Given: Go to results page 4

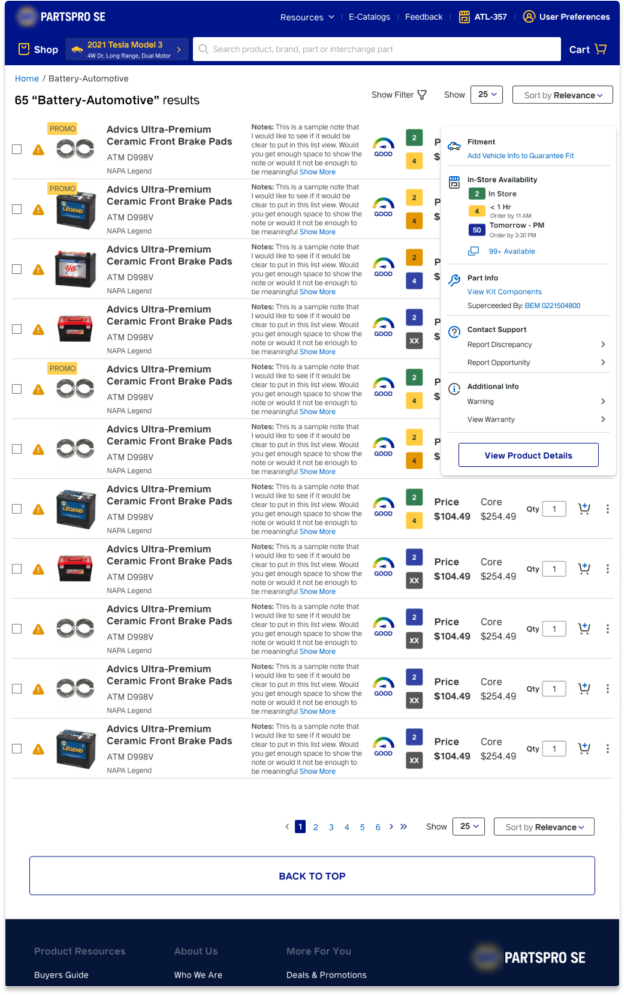Looking at the screenshot, I should [347, 827].
